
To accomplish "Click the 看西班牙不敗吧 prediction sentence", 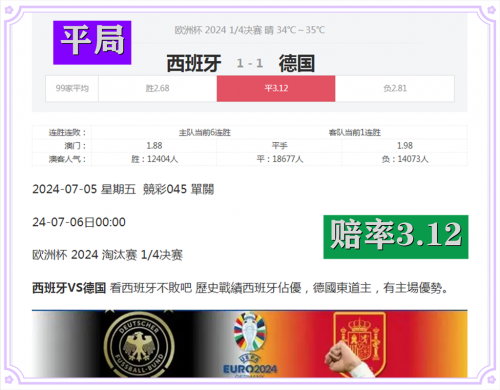I will pos(279,288).
